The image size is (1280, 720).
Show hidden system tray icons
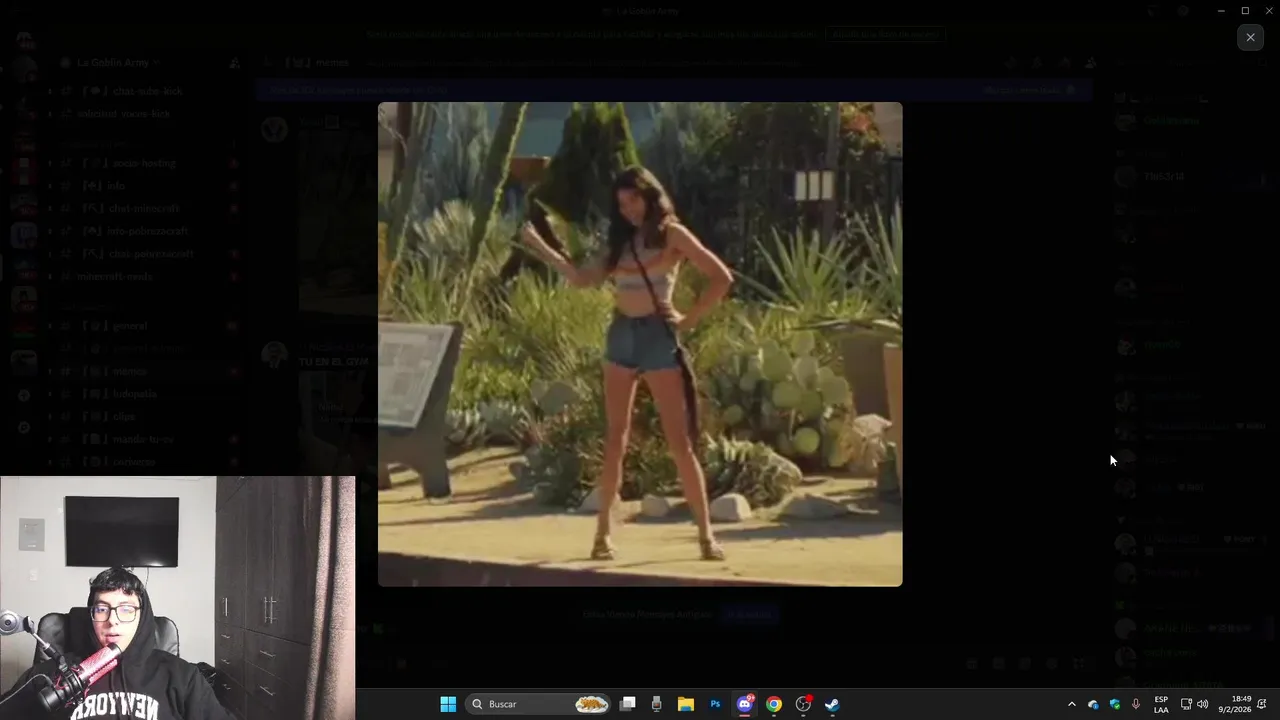1072,704
